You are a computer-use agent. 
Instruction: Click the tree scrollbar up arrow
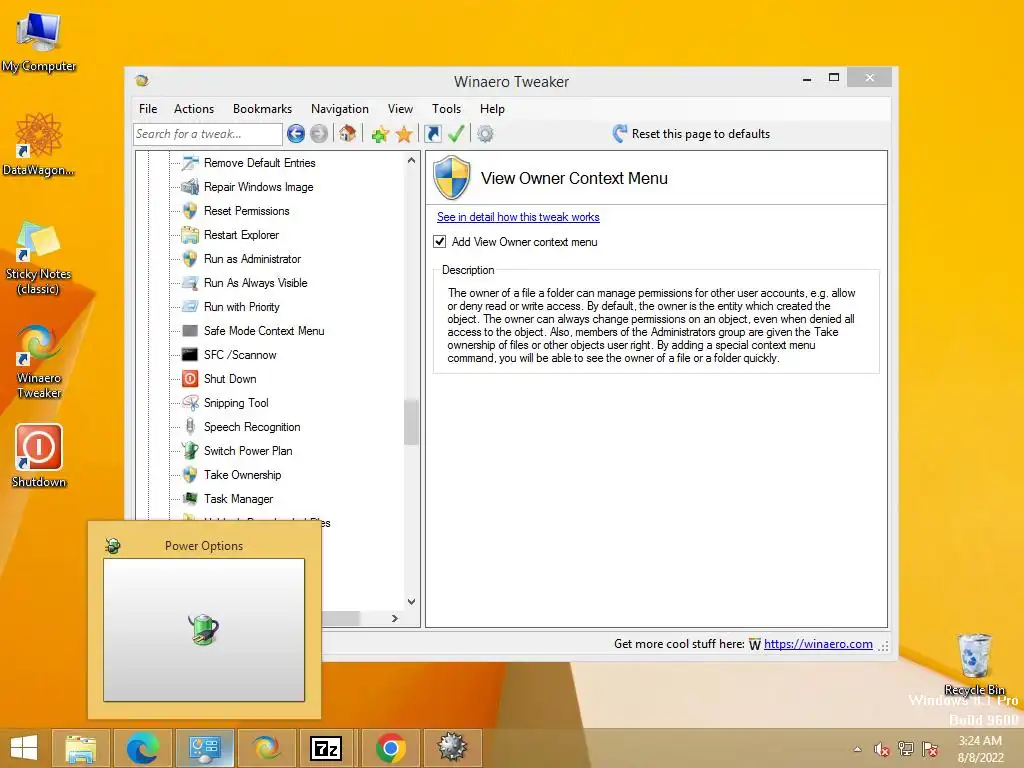coord(411,160)
